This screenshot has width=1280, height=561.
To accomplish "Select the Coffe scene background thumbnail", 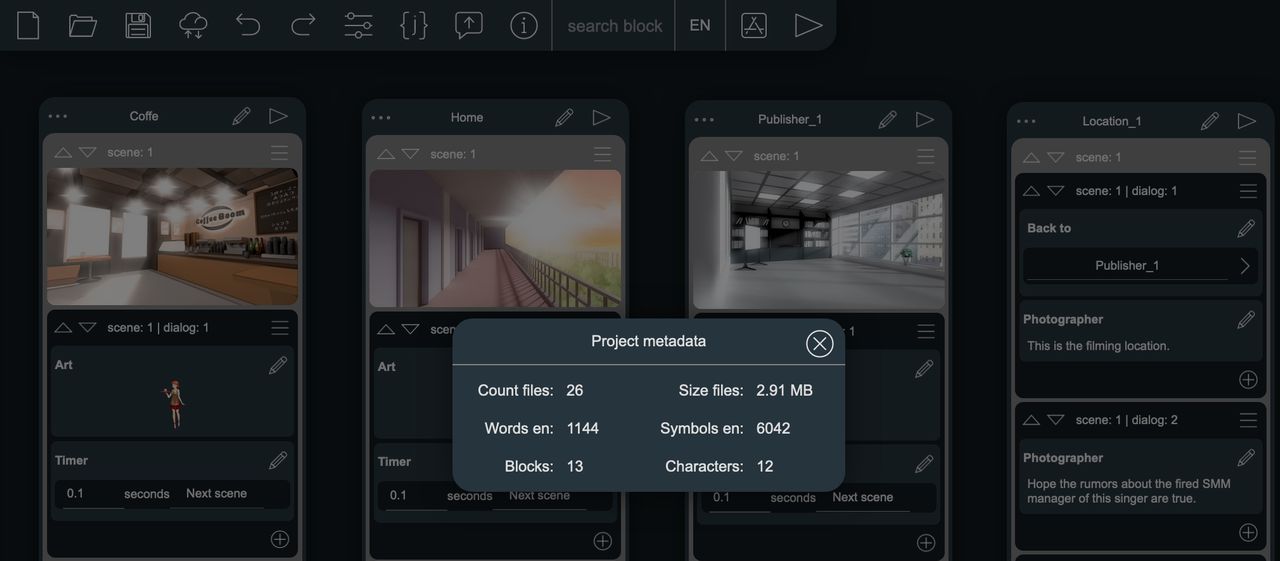I will pyautogui.click(x=173, y=236).
